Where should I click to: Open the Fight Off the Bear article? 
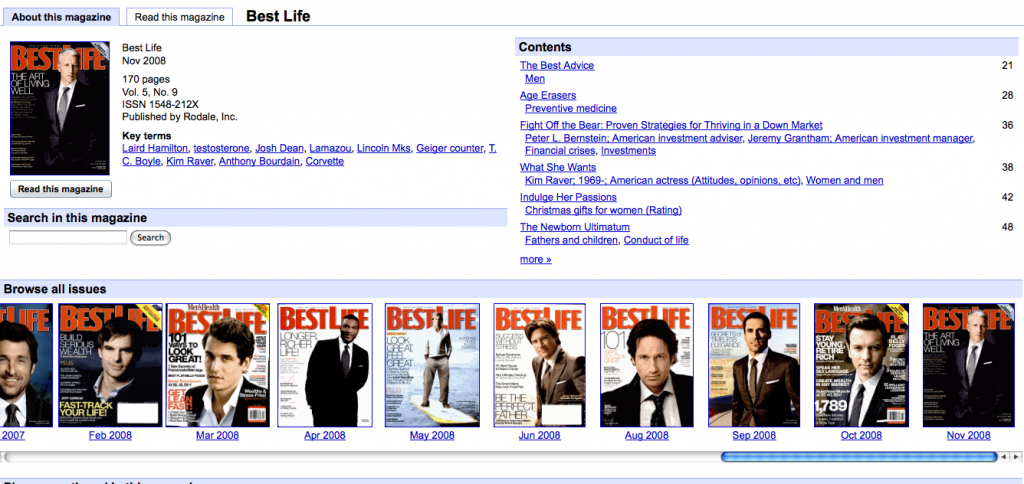671,125
